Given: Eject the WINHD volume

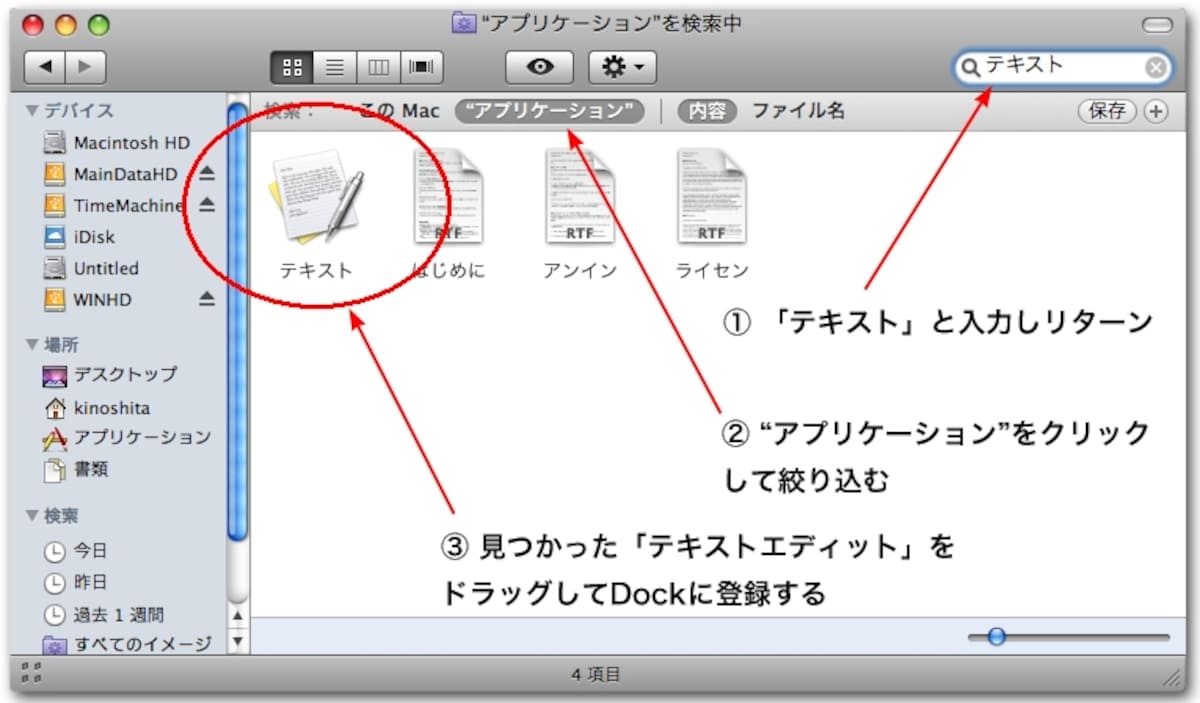Looking at the screenshot, I should [206, 299].
